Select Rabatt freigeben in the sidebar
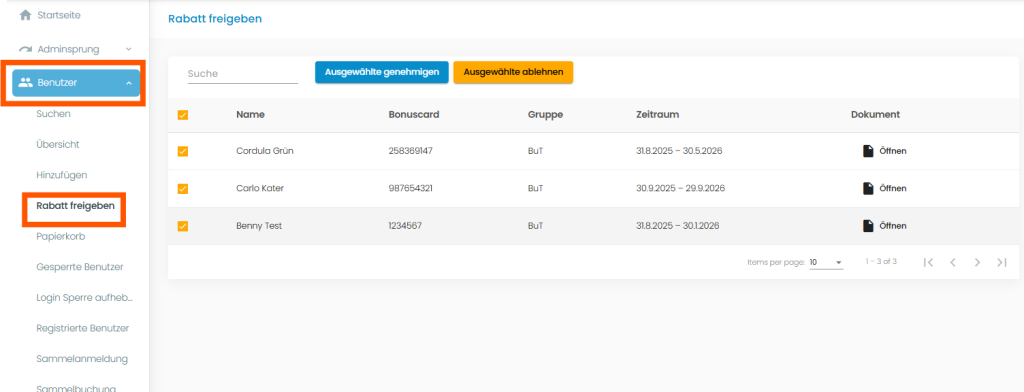 click(76, 206)
